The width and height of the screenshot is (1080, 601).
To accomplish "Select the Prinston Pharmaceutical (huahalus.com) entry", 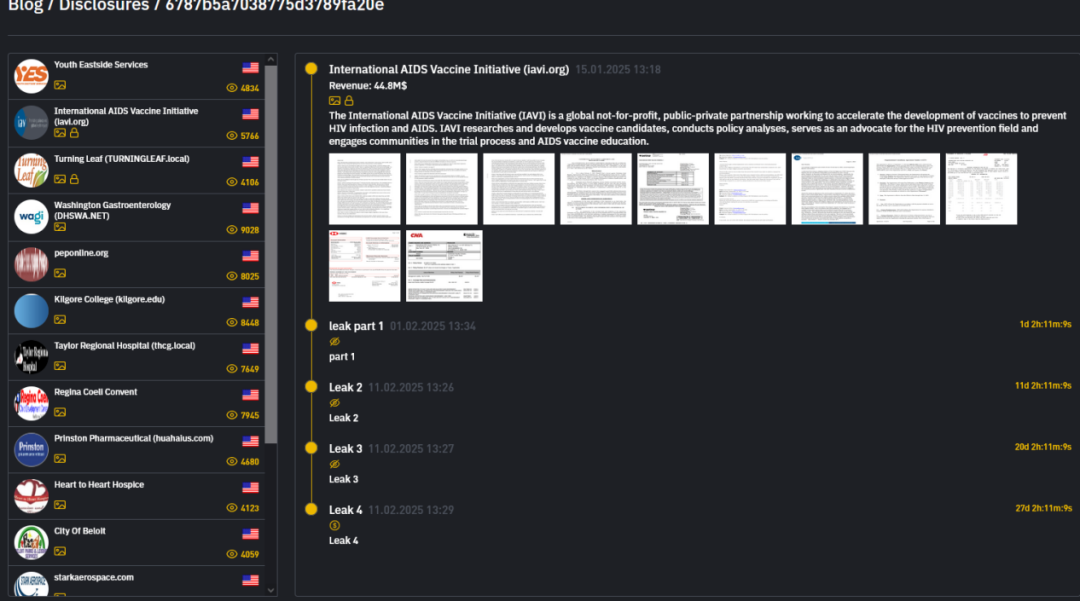I will (x=136, y=449).
